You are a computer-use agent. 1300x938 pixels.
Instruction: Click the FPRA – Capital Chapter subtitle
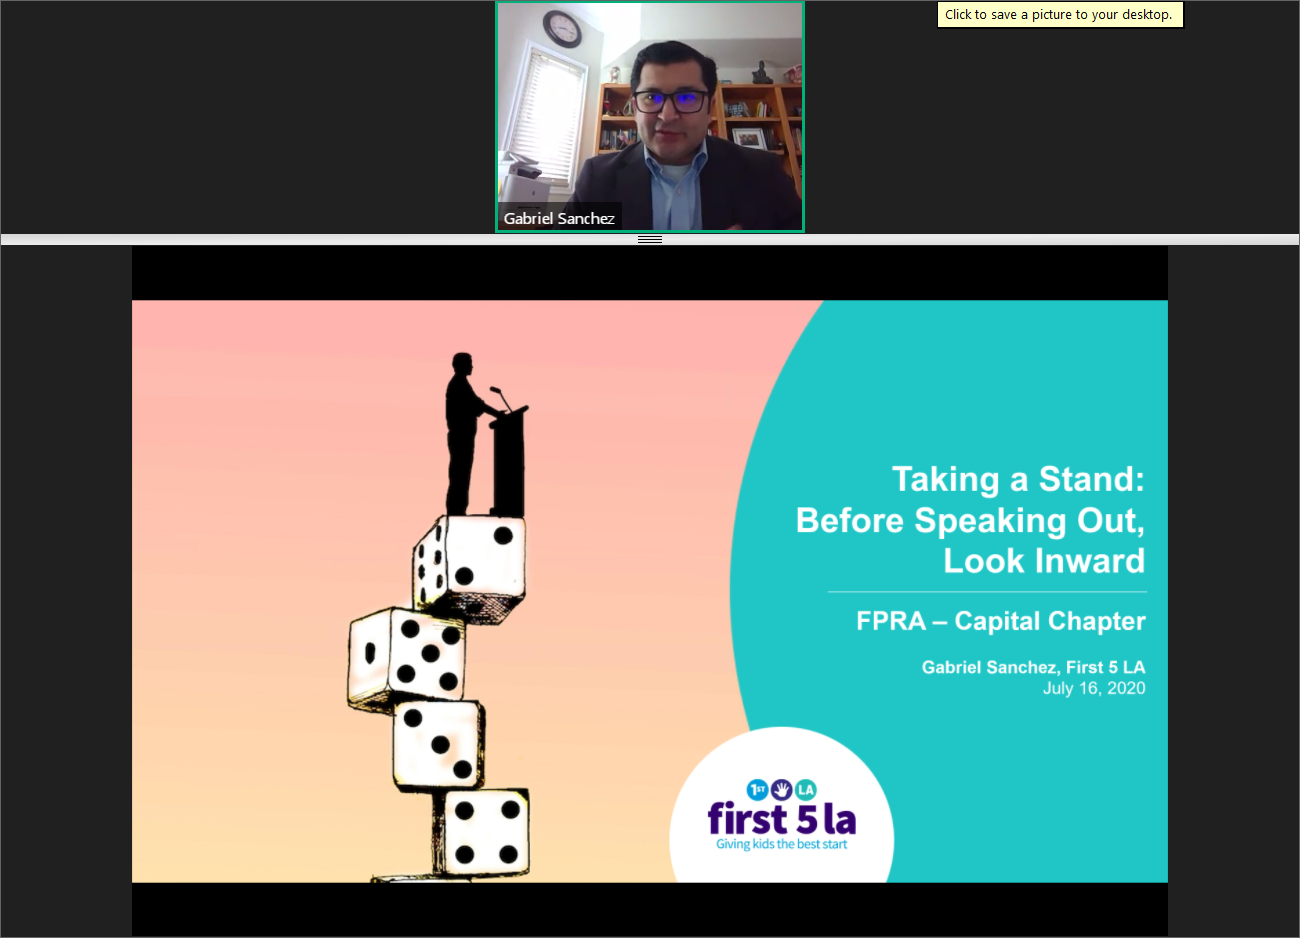(x=1000, y=621)
